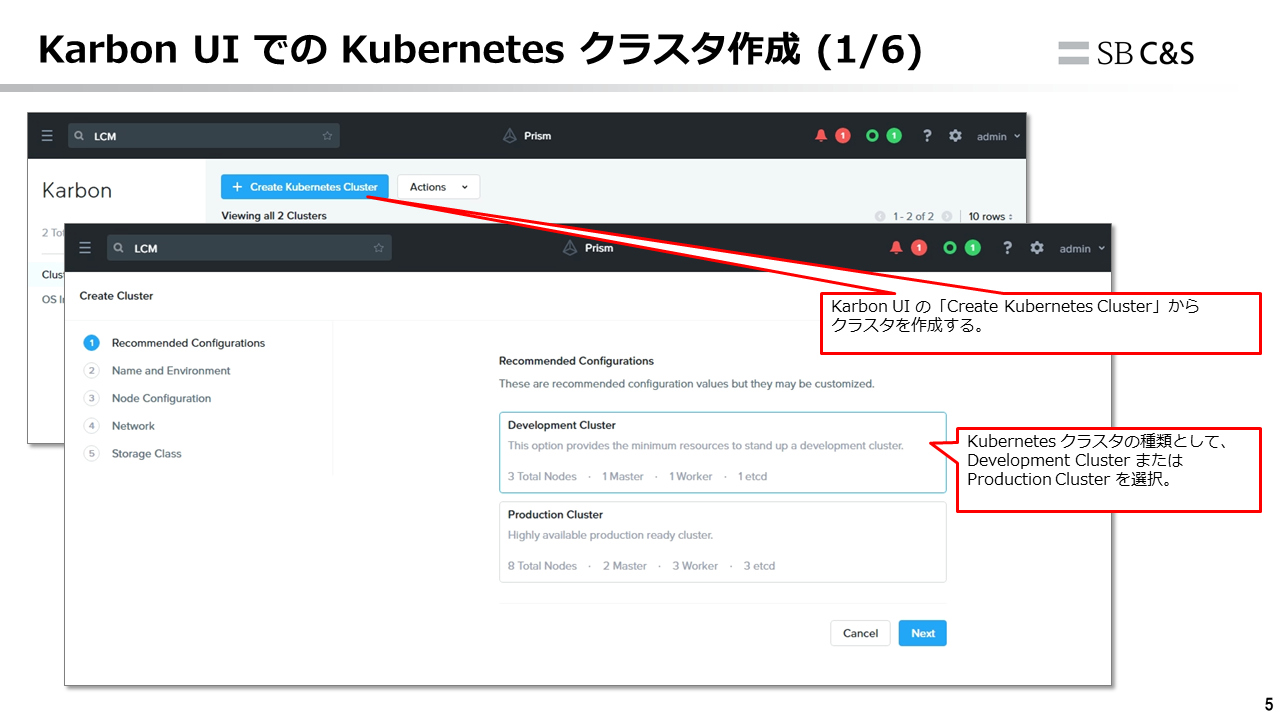This screenshot has height=720, width=1280.
Task: Click LCM search field in back Karbon window
Action: [x=204, y=136]
